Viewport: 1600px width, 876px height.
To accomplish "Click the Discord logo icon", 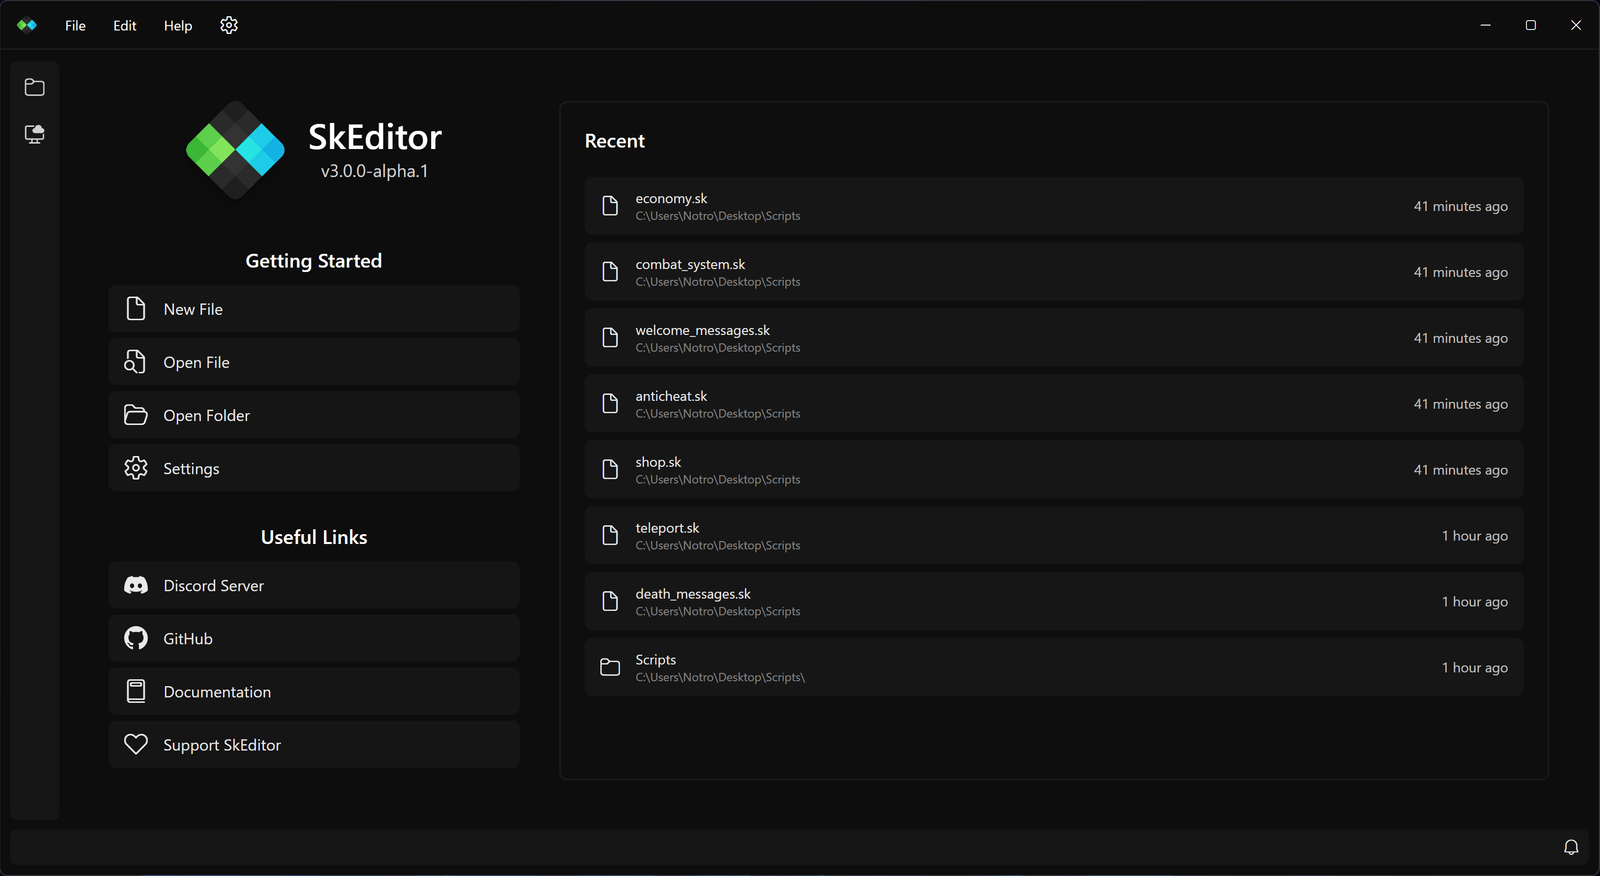I will coord(136,585).
